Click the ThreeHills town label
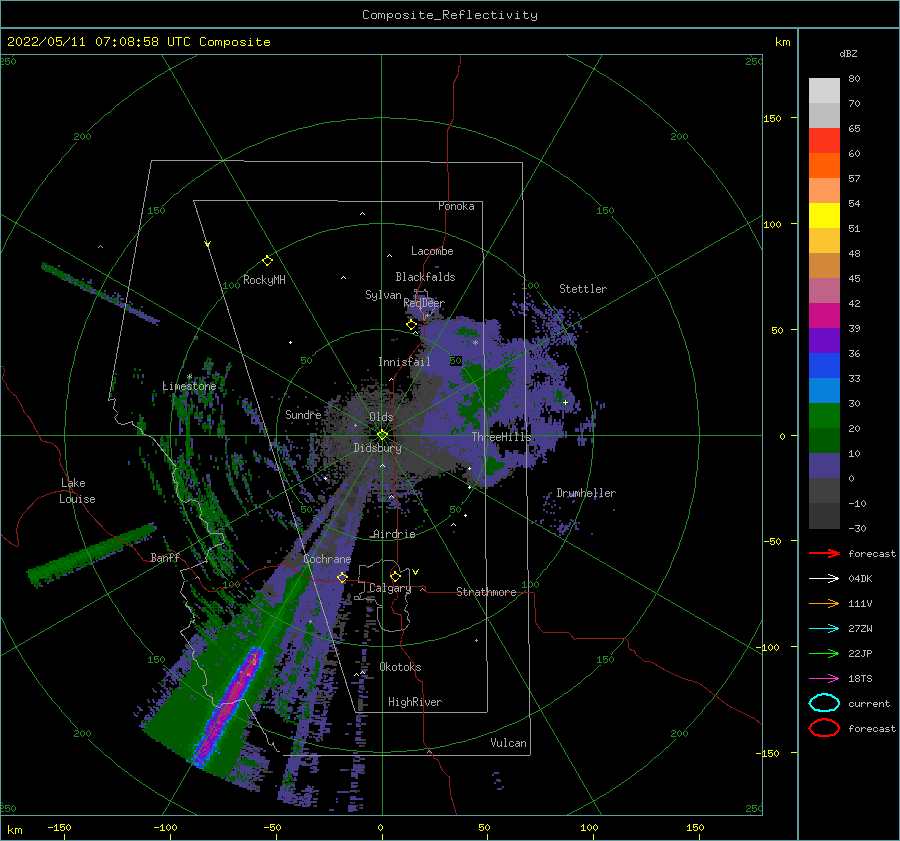Viewport: 900px width, 841px height. pyautogui.click(x=502, y=437)
